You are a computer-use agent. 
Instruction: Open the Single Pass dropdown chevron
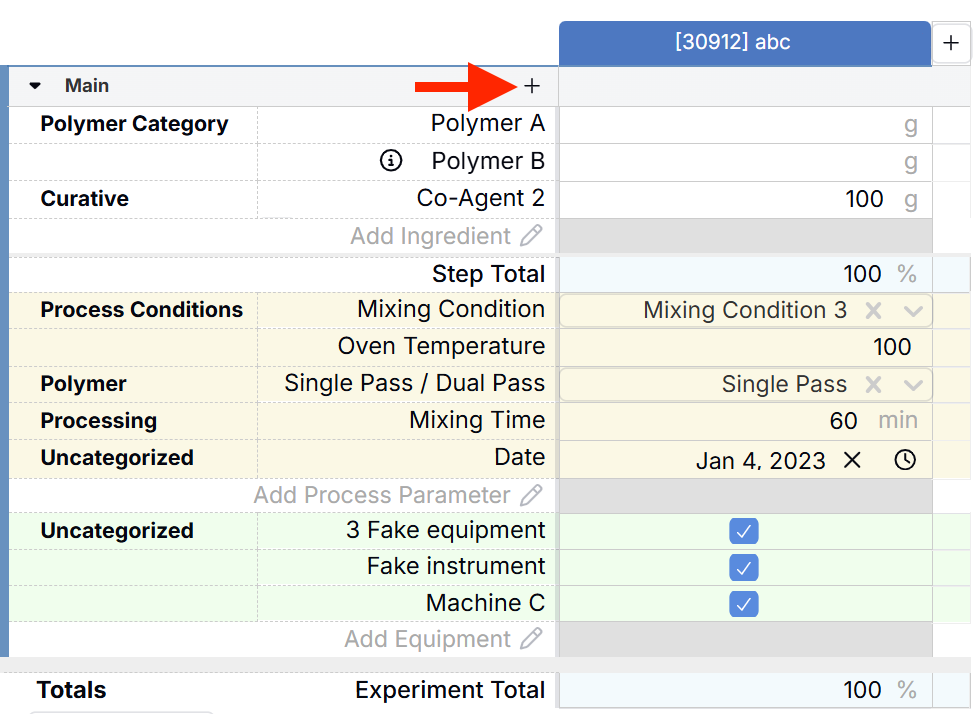coord(913,384)
